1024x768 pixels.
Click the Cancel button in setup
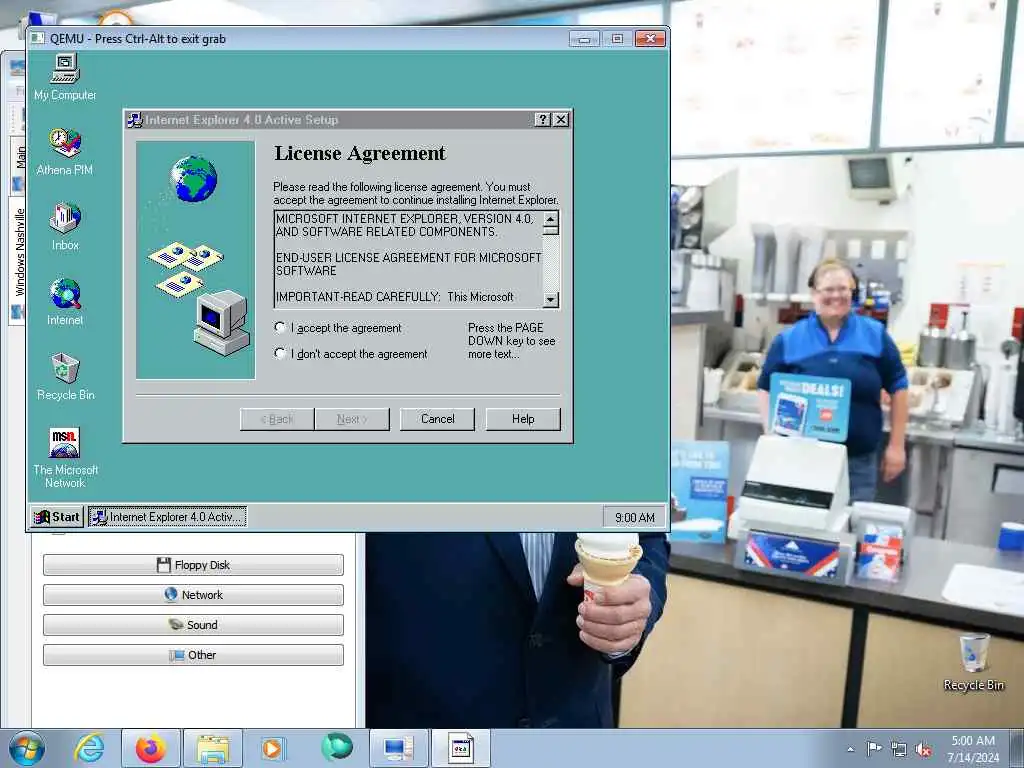pyautogui.click(x=437, y=419)
